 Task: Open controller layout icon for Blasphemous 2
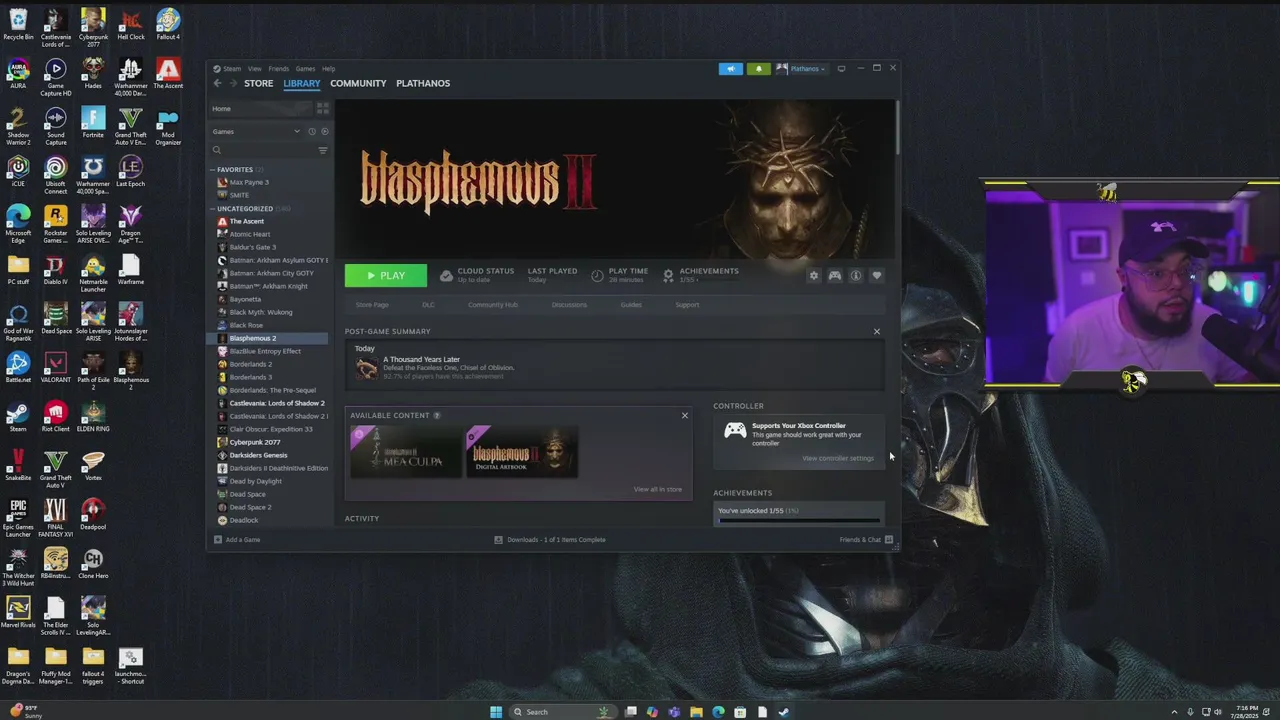[835, 276]
